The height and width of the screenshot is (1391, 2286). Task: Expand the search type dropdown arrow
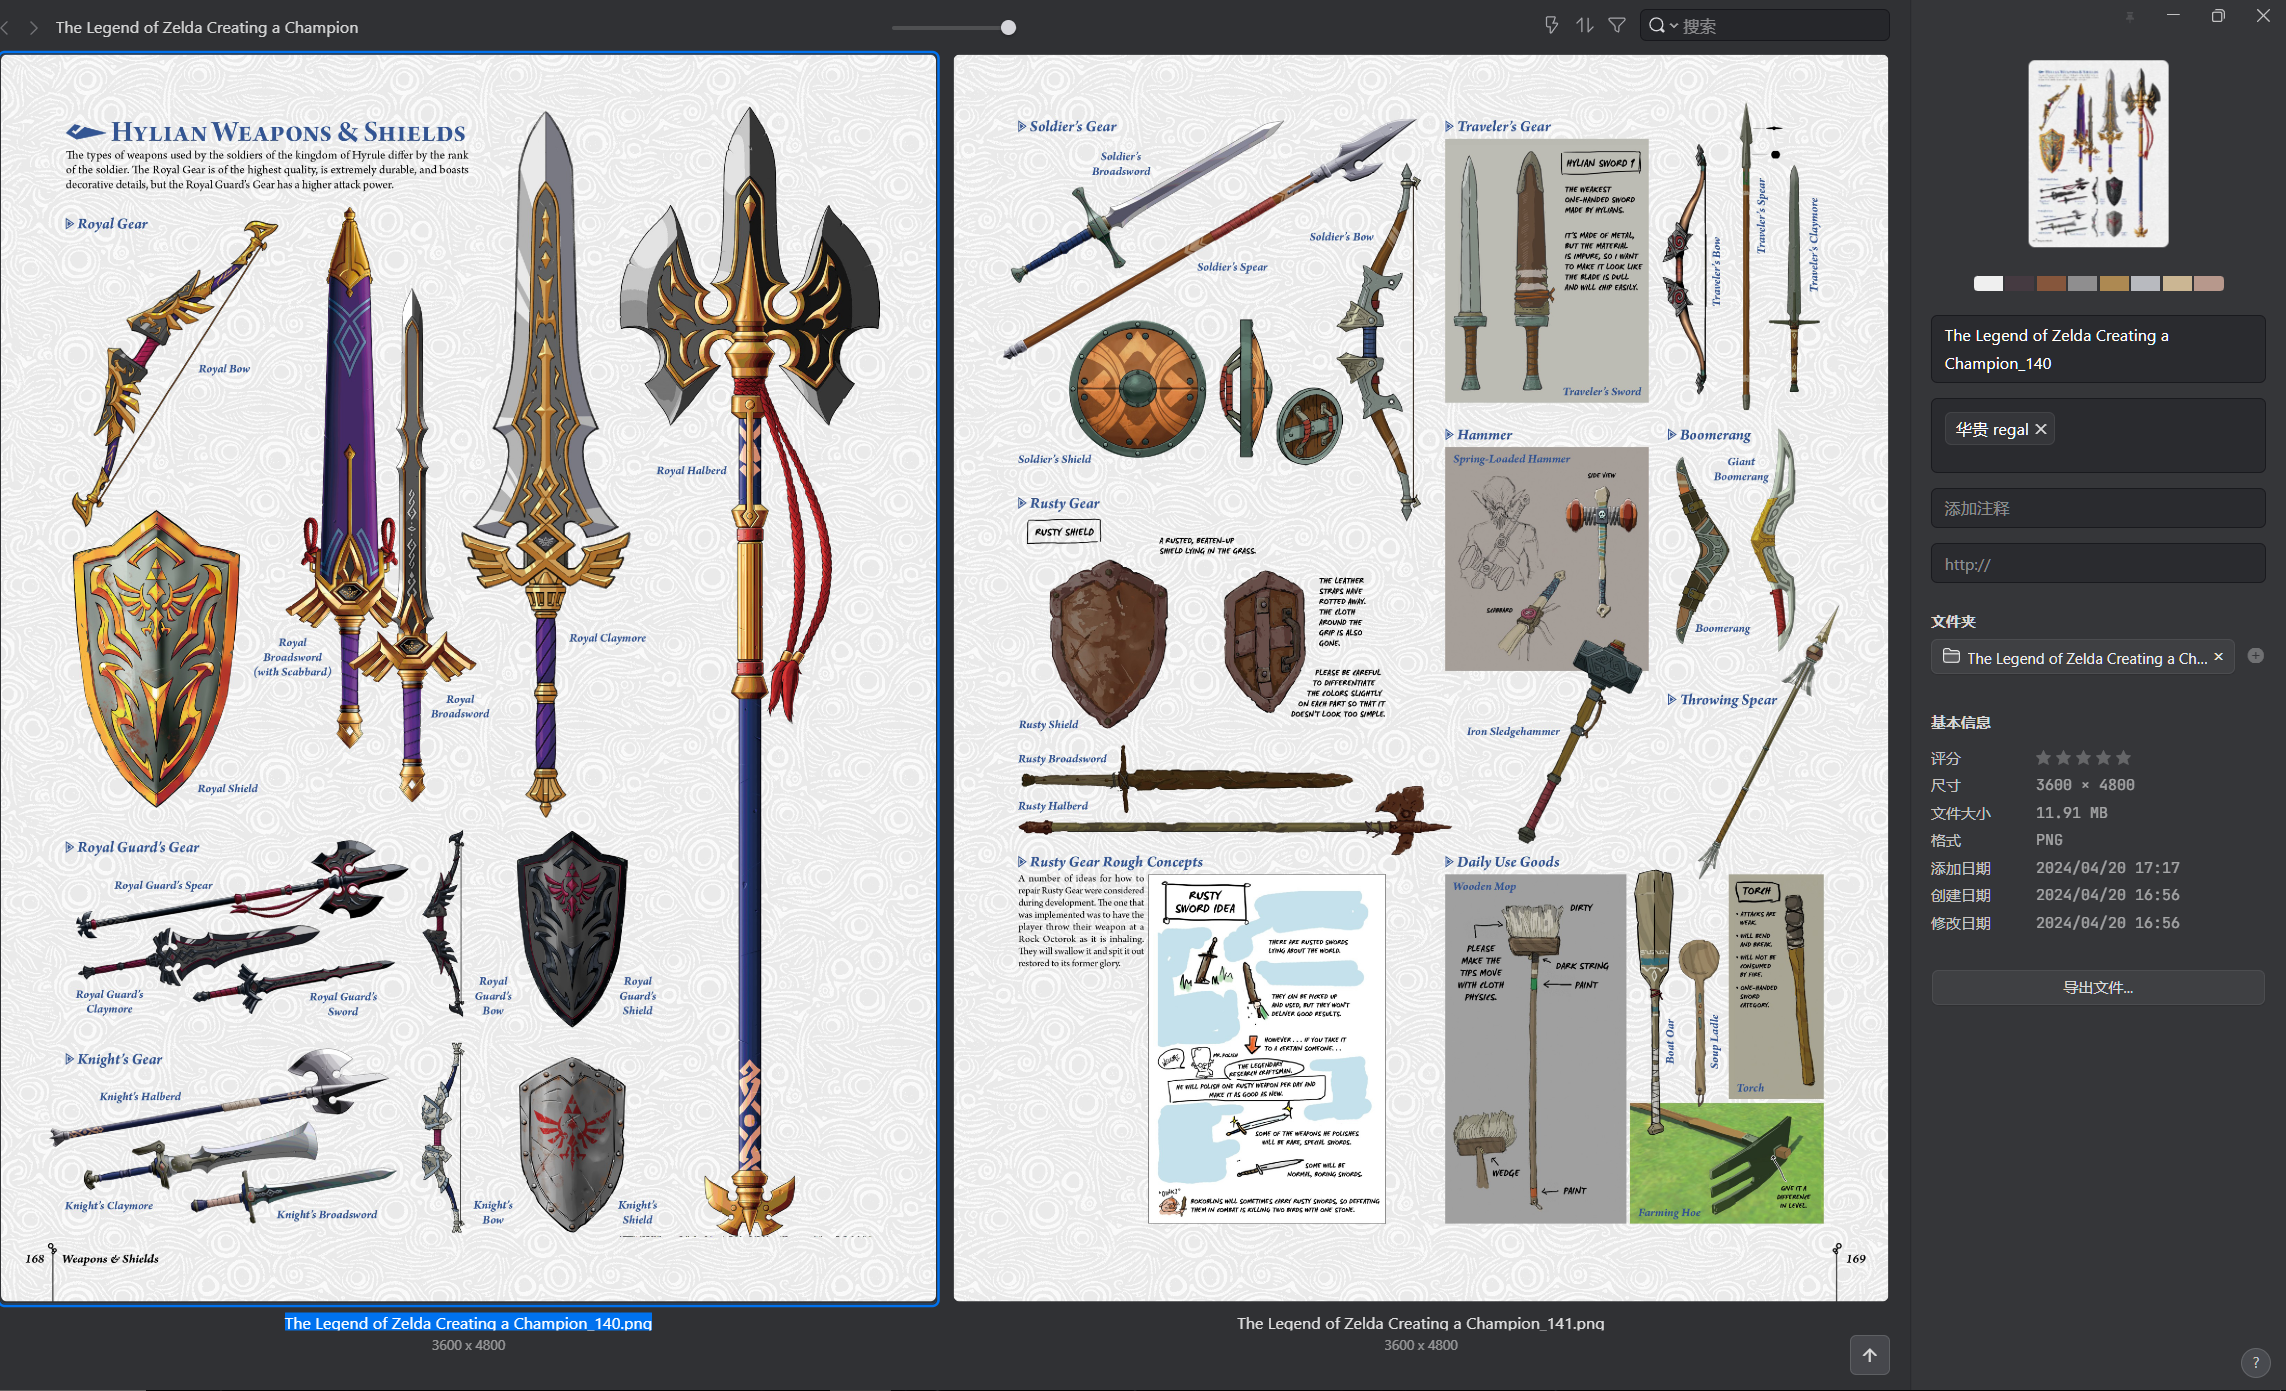[x=1674, y=26]
